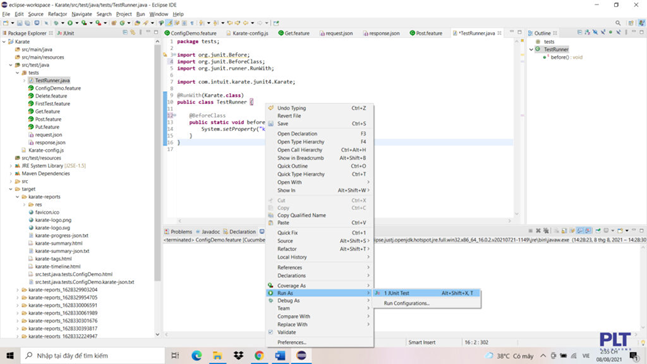Sort Outline members alphabetically
This screenshot has height=364, width=647.
588,33
